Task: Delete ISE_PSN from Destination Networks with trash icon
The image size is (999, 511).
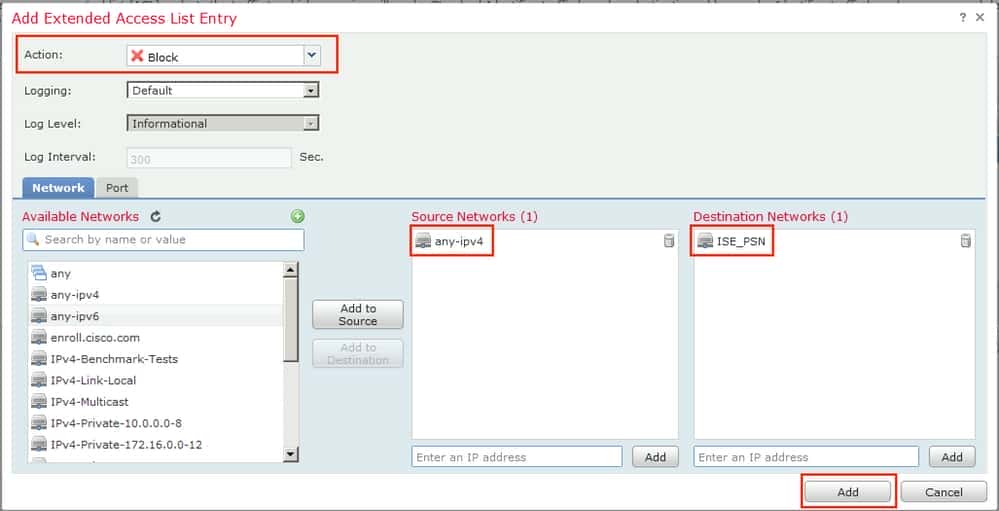Action: pos(966,241)
